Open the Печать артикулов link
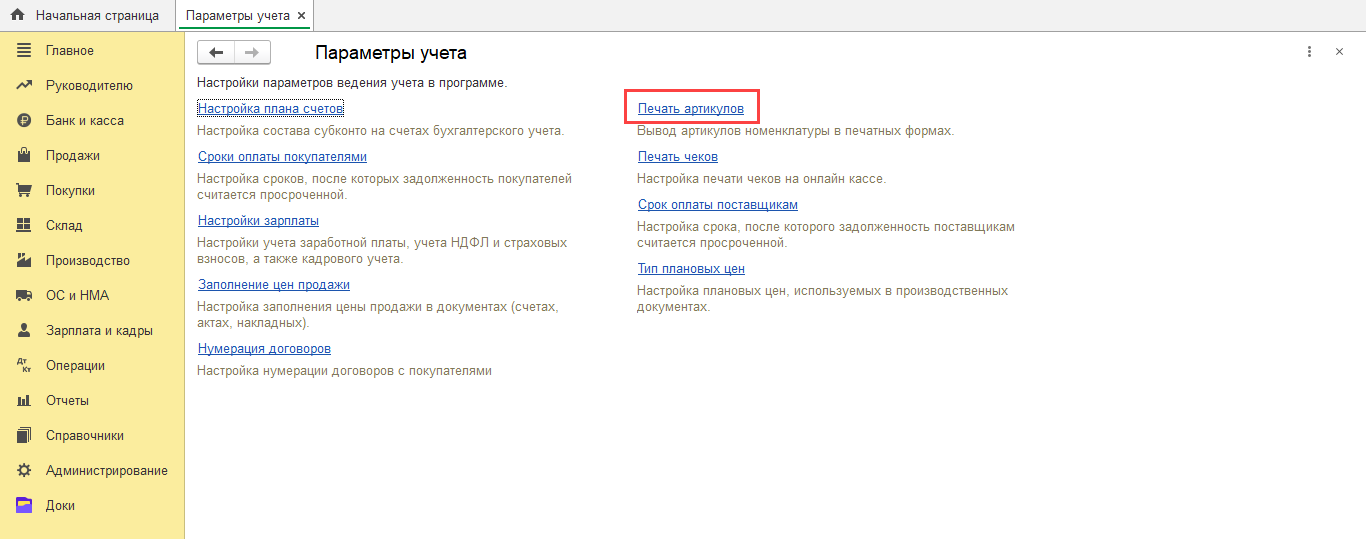The image size is (1366, 539). click(x=691, y=109)
